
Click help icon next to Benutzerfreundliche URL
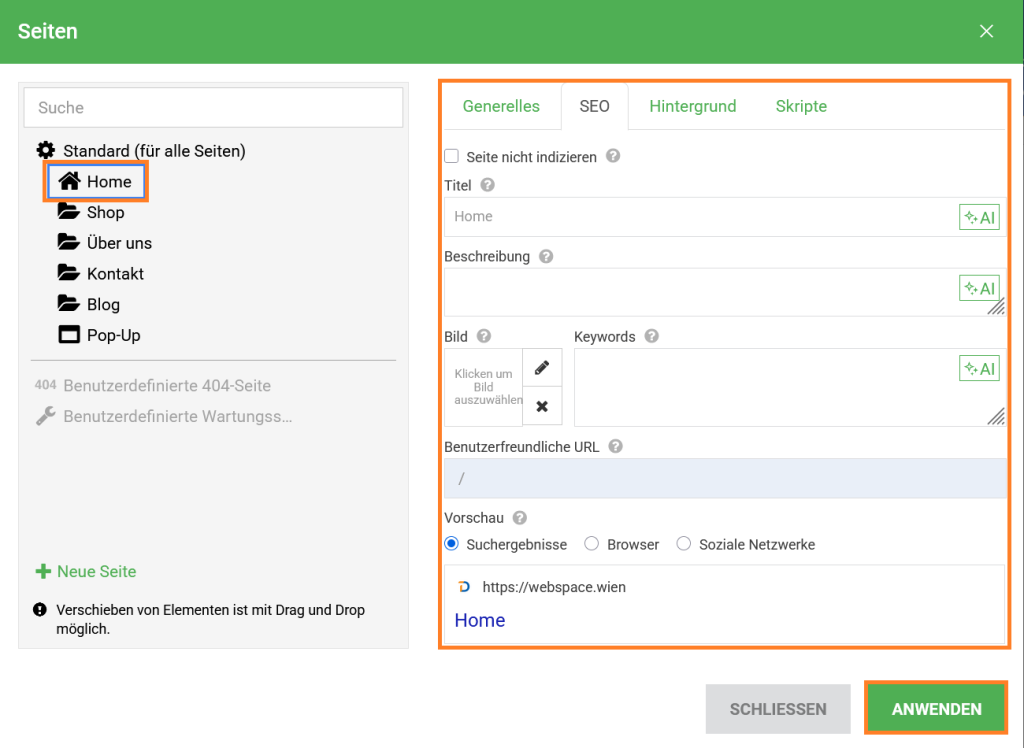point(616,447)
